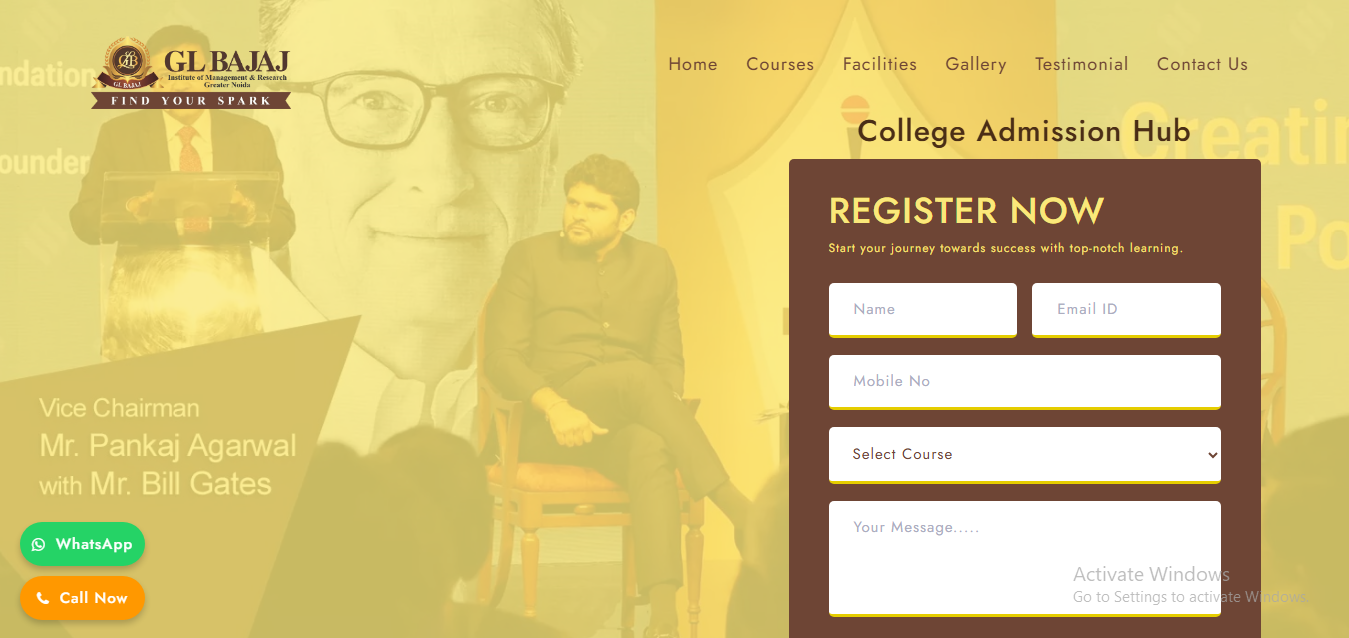Click the WhatsApp icon on the green button
1349x638 pixels.
[x=38, y=544]
